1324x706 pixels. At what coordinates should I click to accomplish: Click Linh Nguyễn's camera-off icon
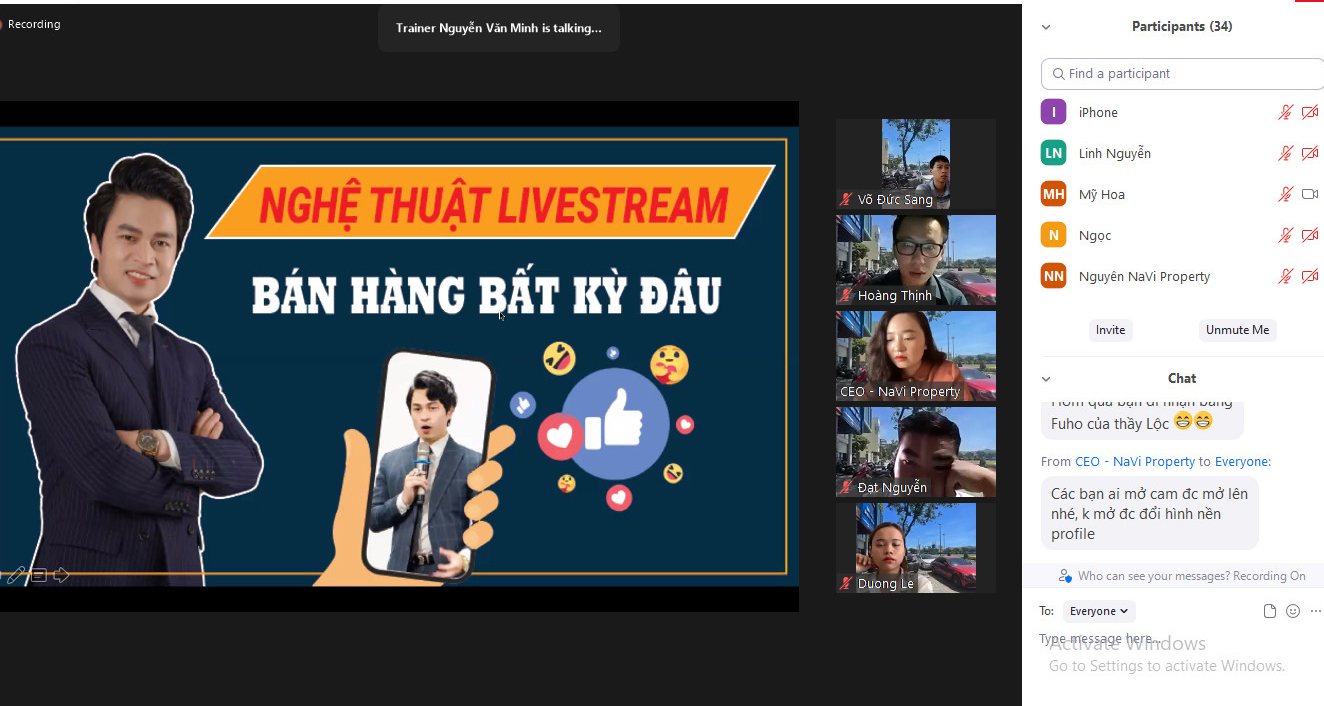(x=1310, y=153)
